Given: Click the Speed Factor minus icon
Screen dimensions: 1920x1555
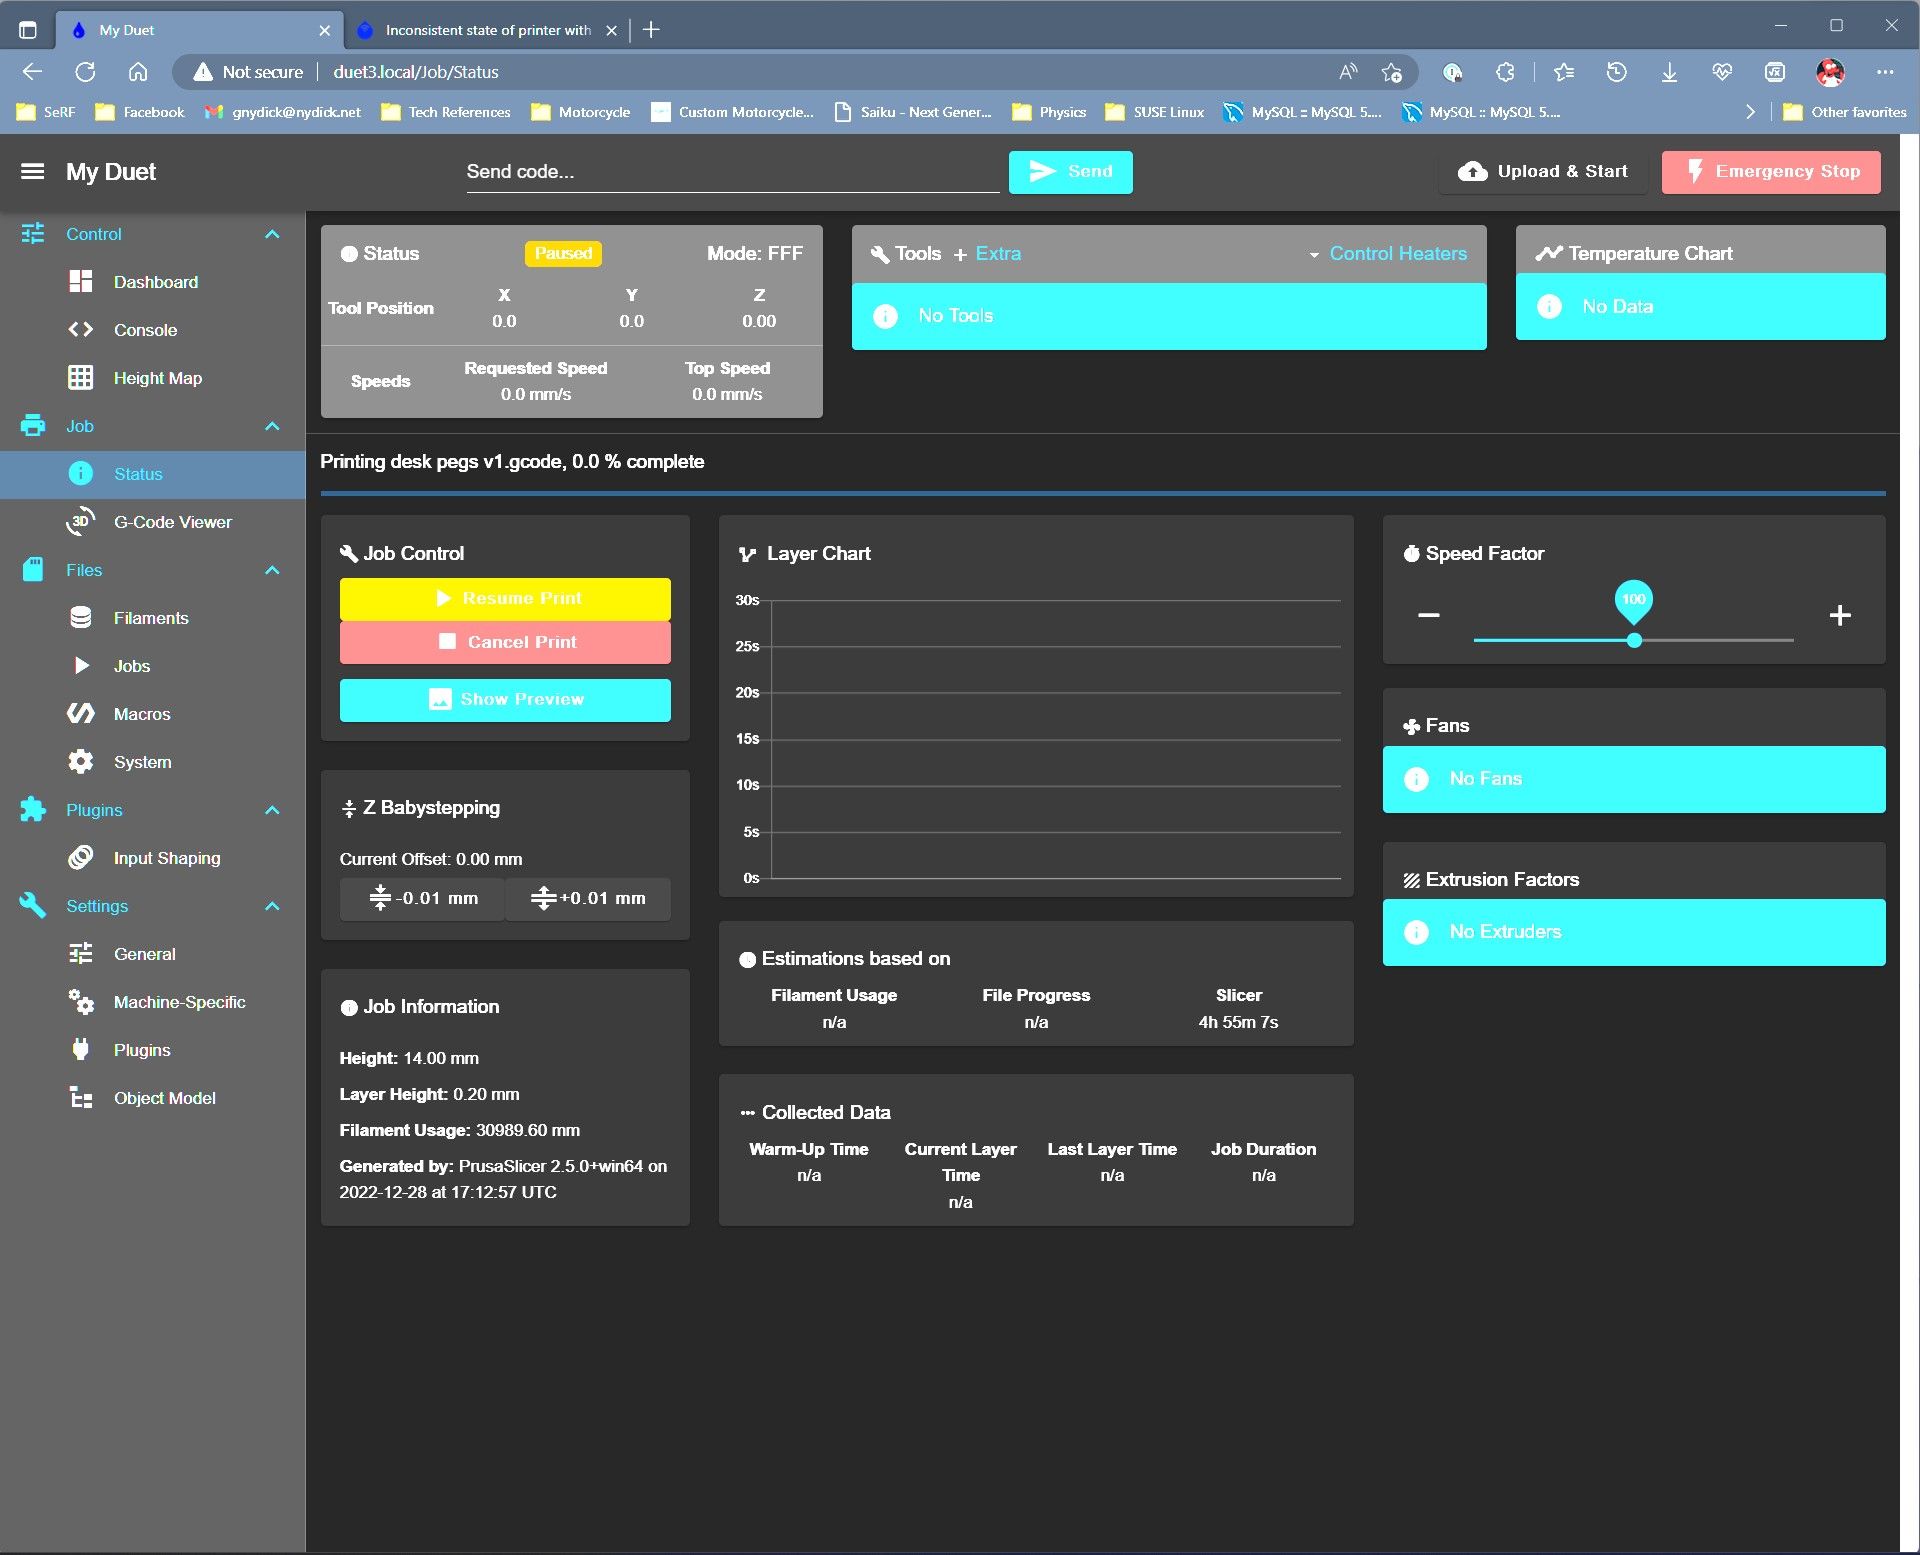Looking at the screenshot, I should point(1429,615).
